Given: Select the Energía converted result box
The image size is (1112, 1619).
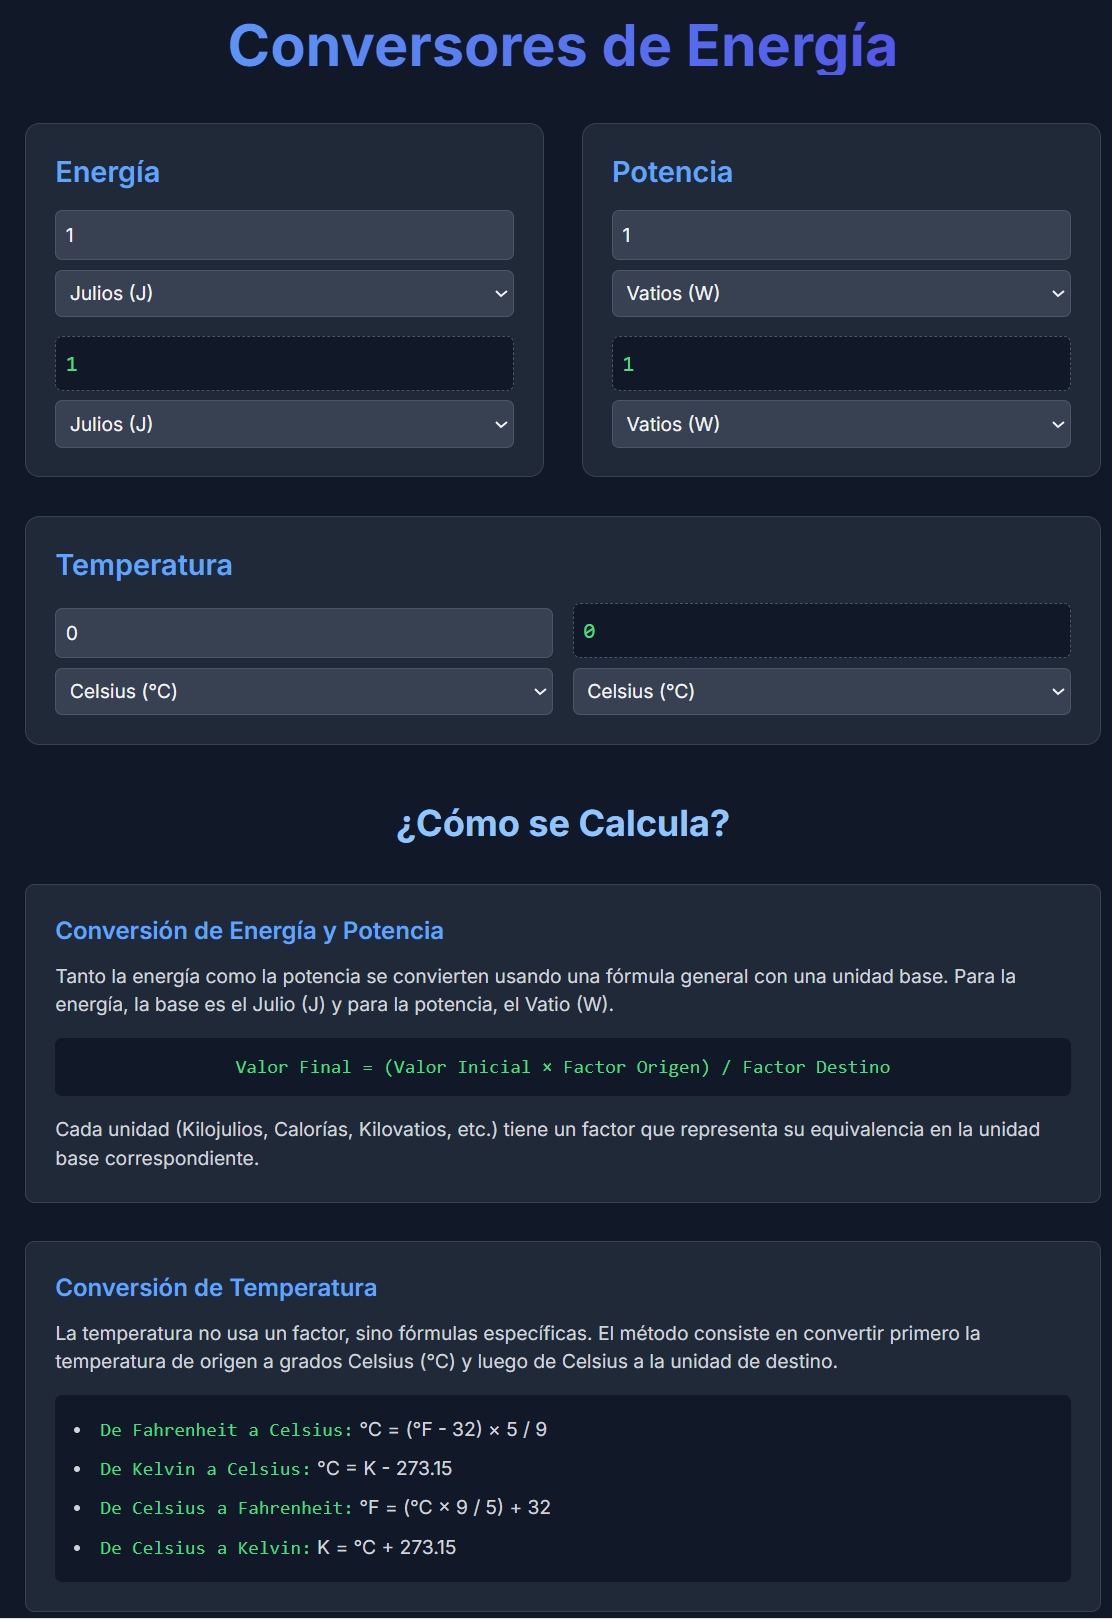Looking at the screenshot, I should coord(284,364).
